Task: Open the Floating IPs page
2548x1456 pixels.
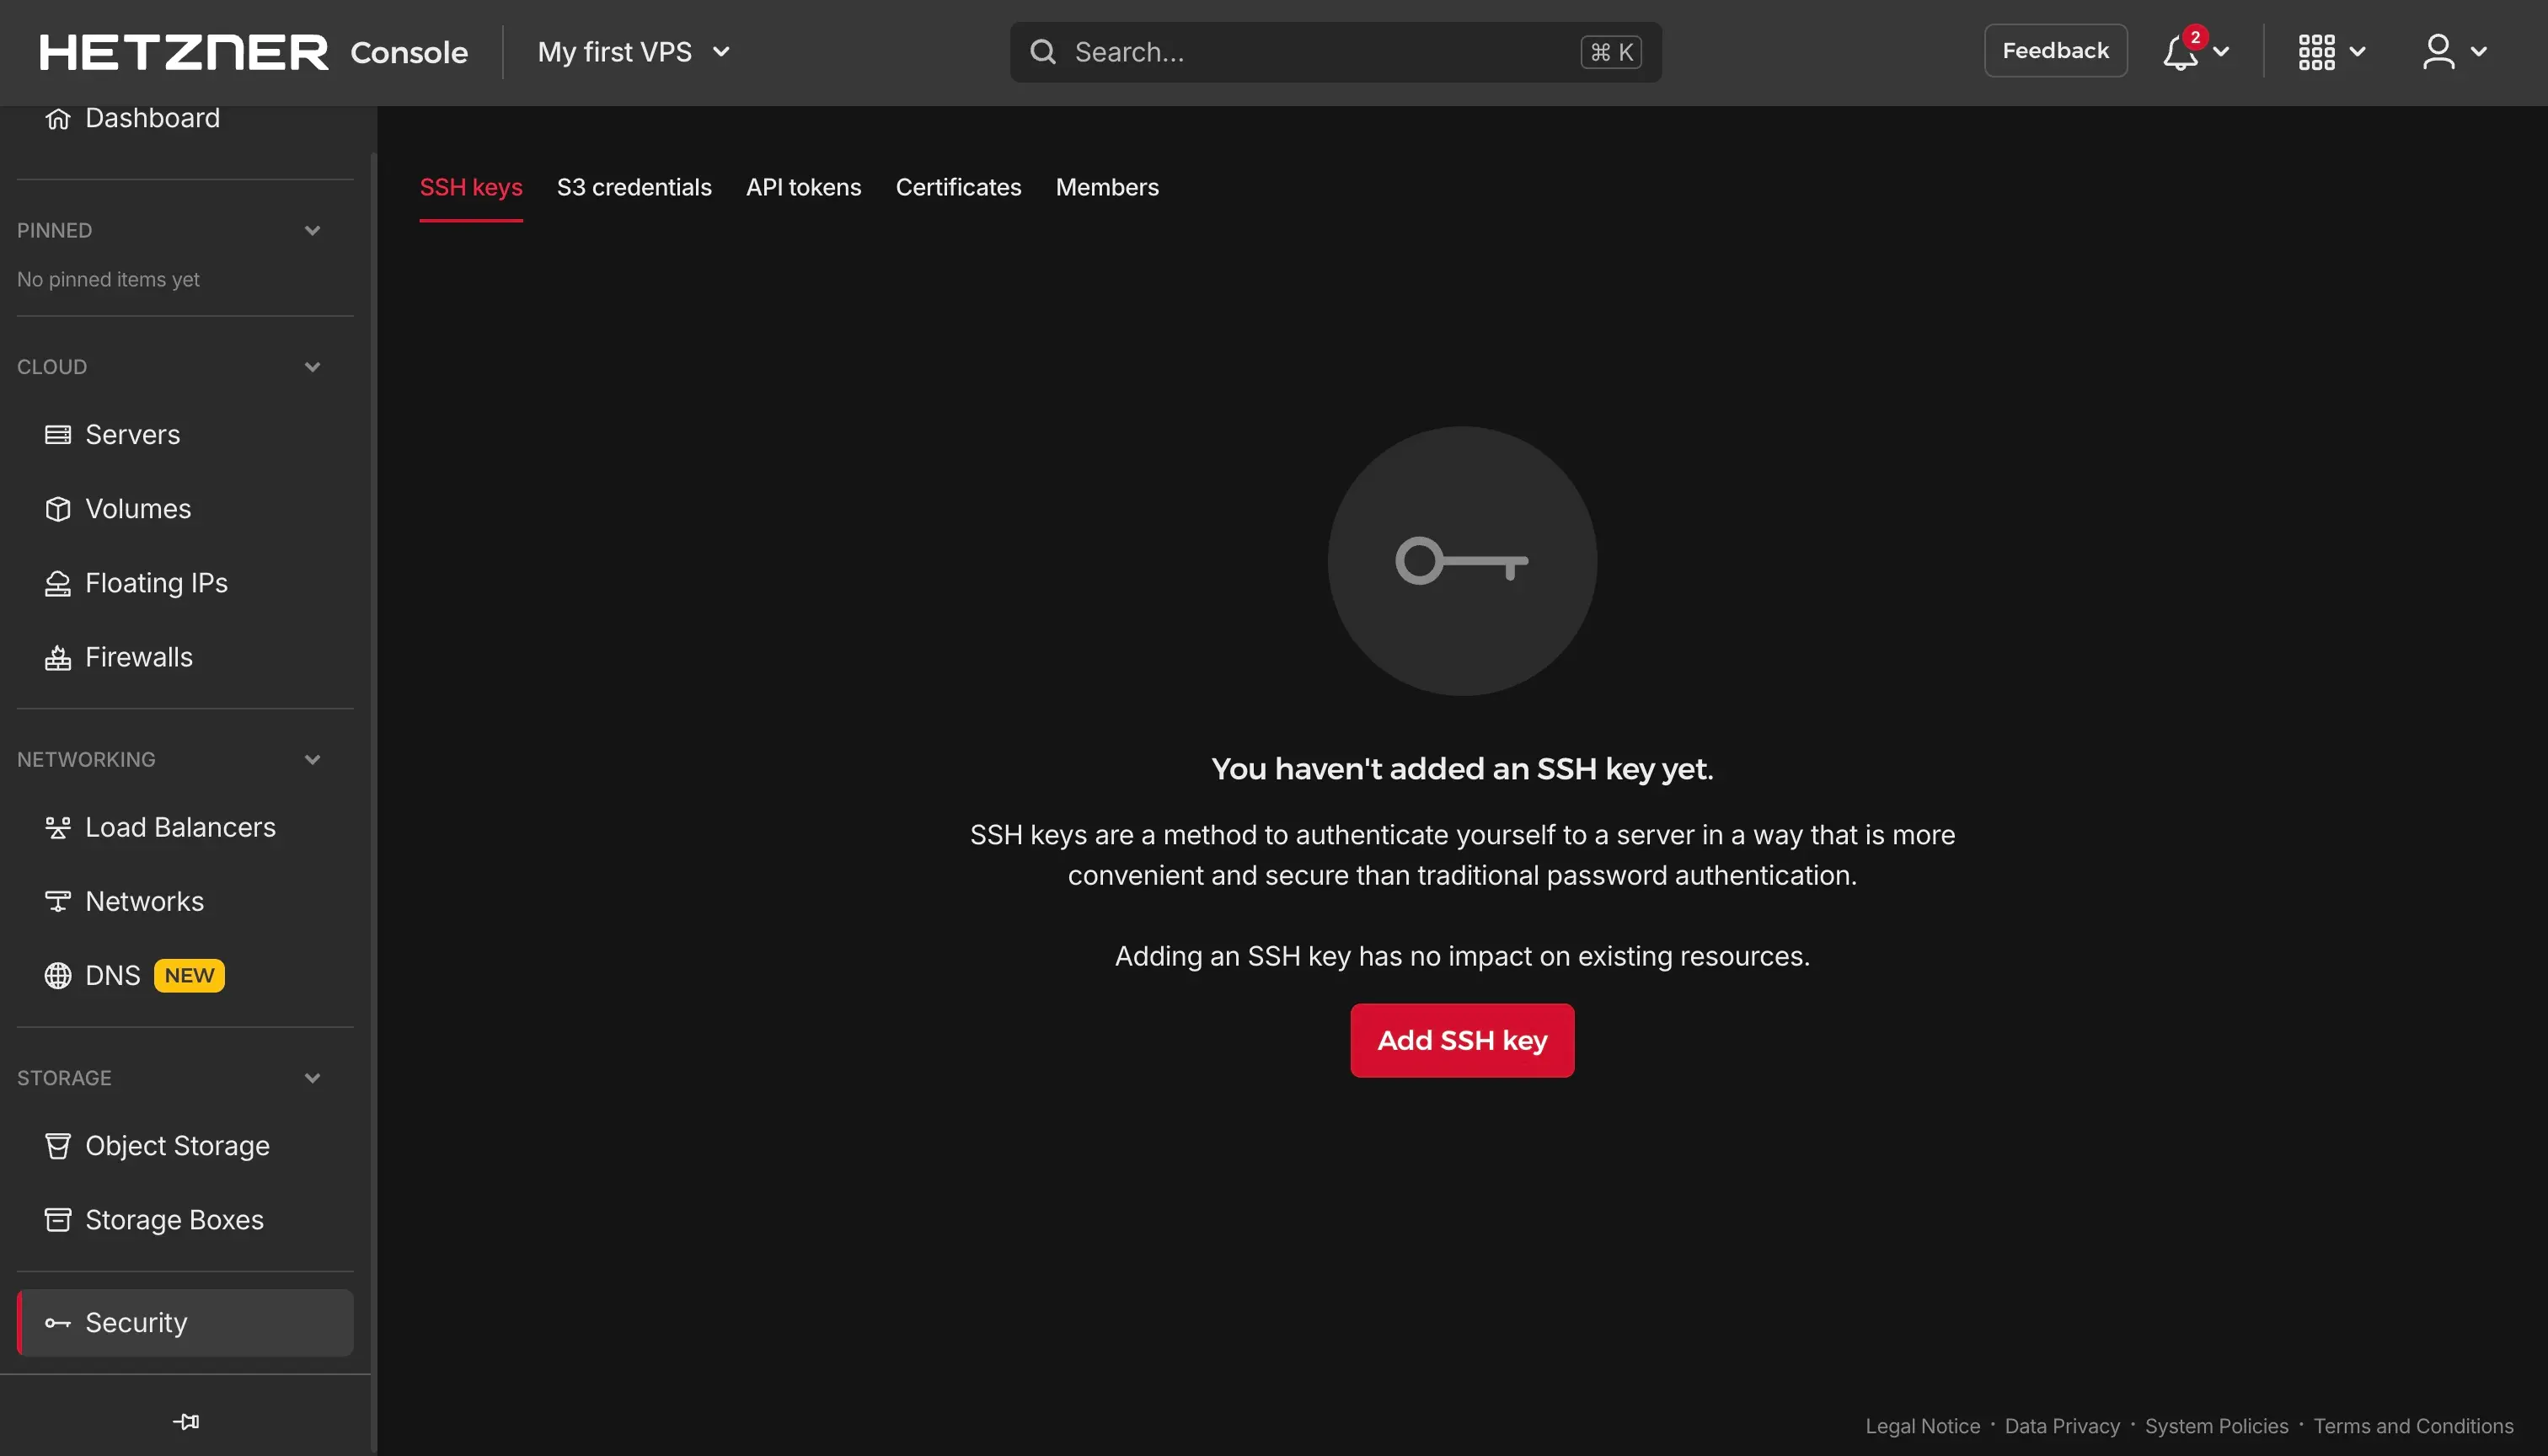Action: (156, 582)
